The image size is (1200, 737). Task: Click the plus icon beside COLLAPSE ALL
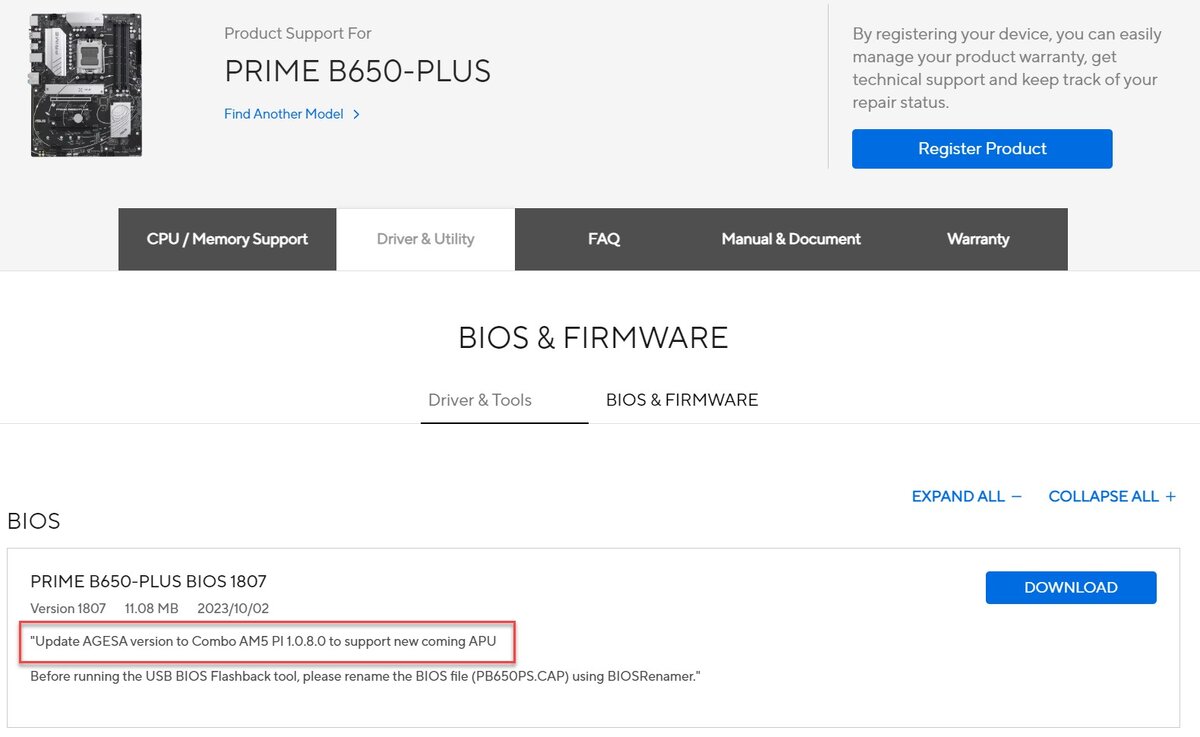click(1170, 496)
